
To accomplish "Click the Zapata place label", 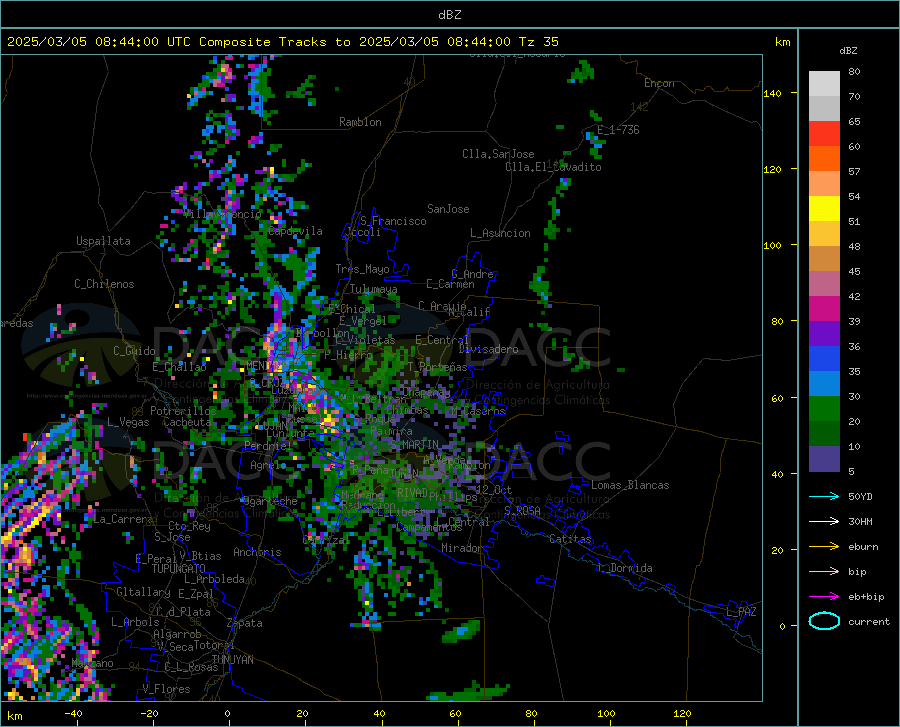I will tap(245, 623).
